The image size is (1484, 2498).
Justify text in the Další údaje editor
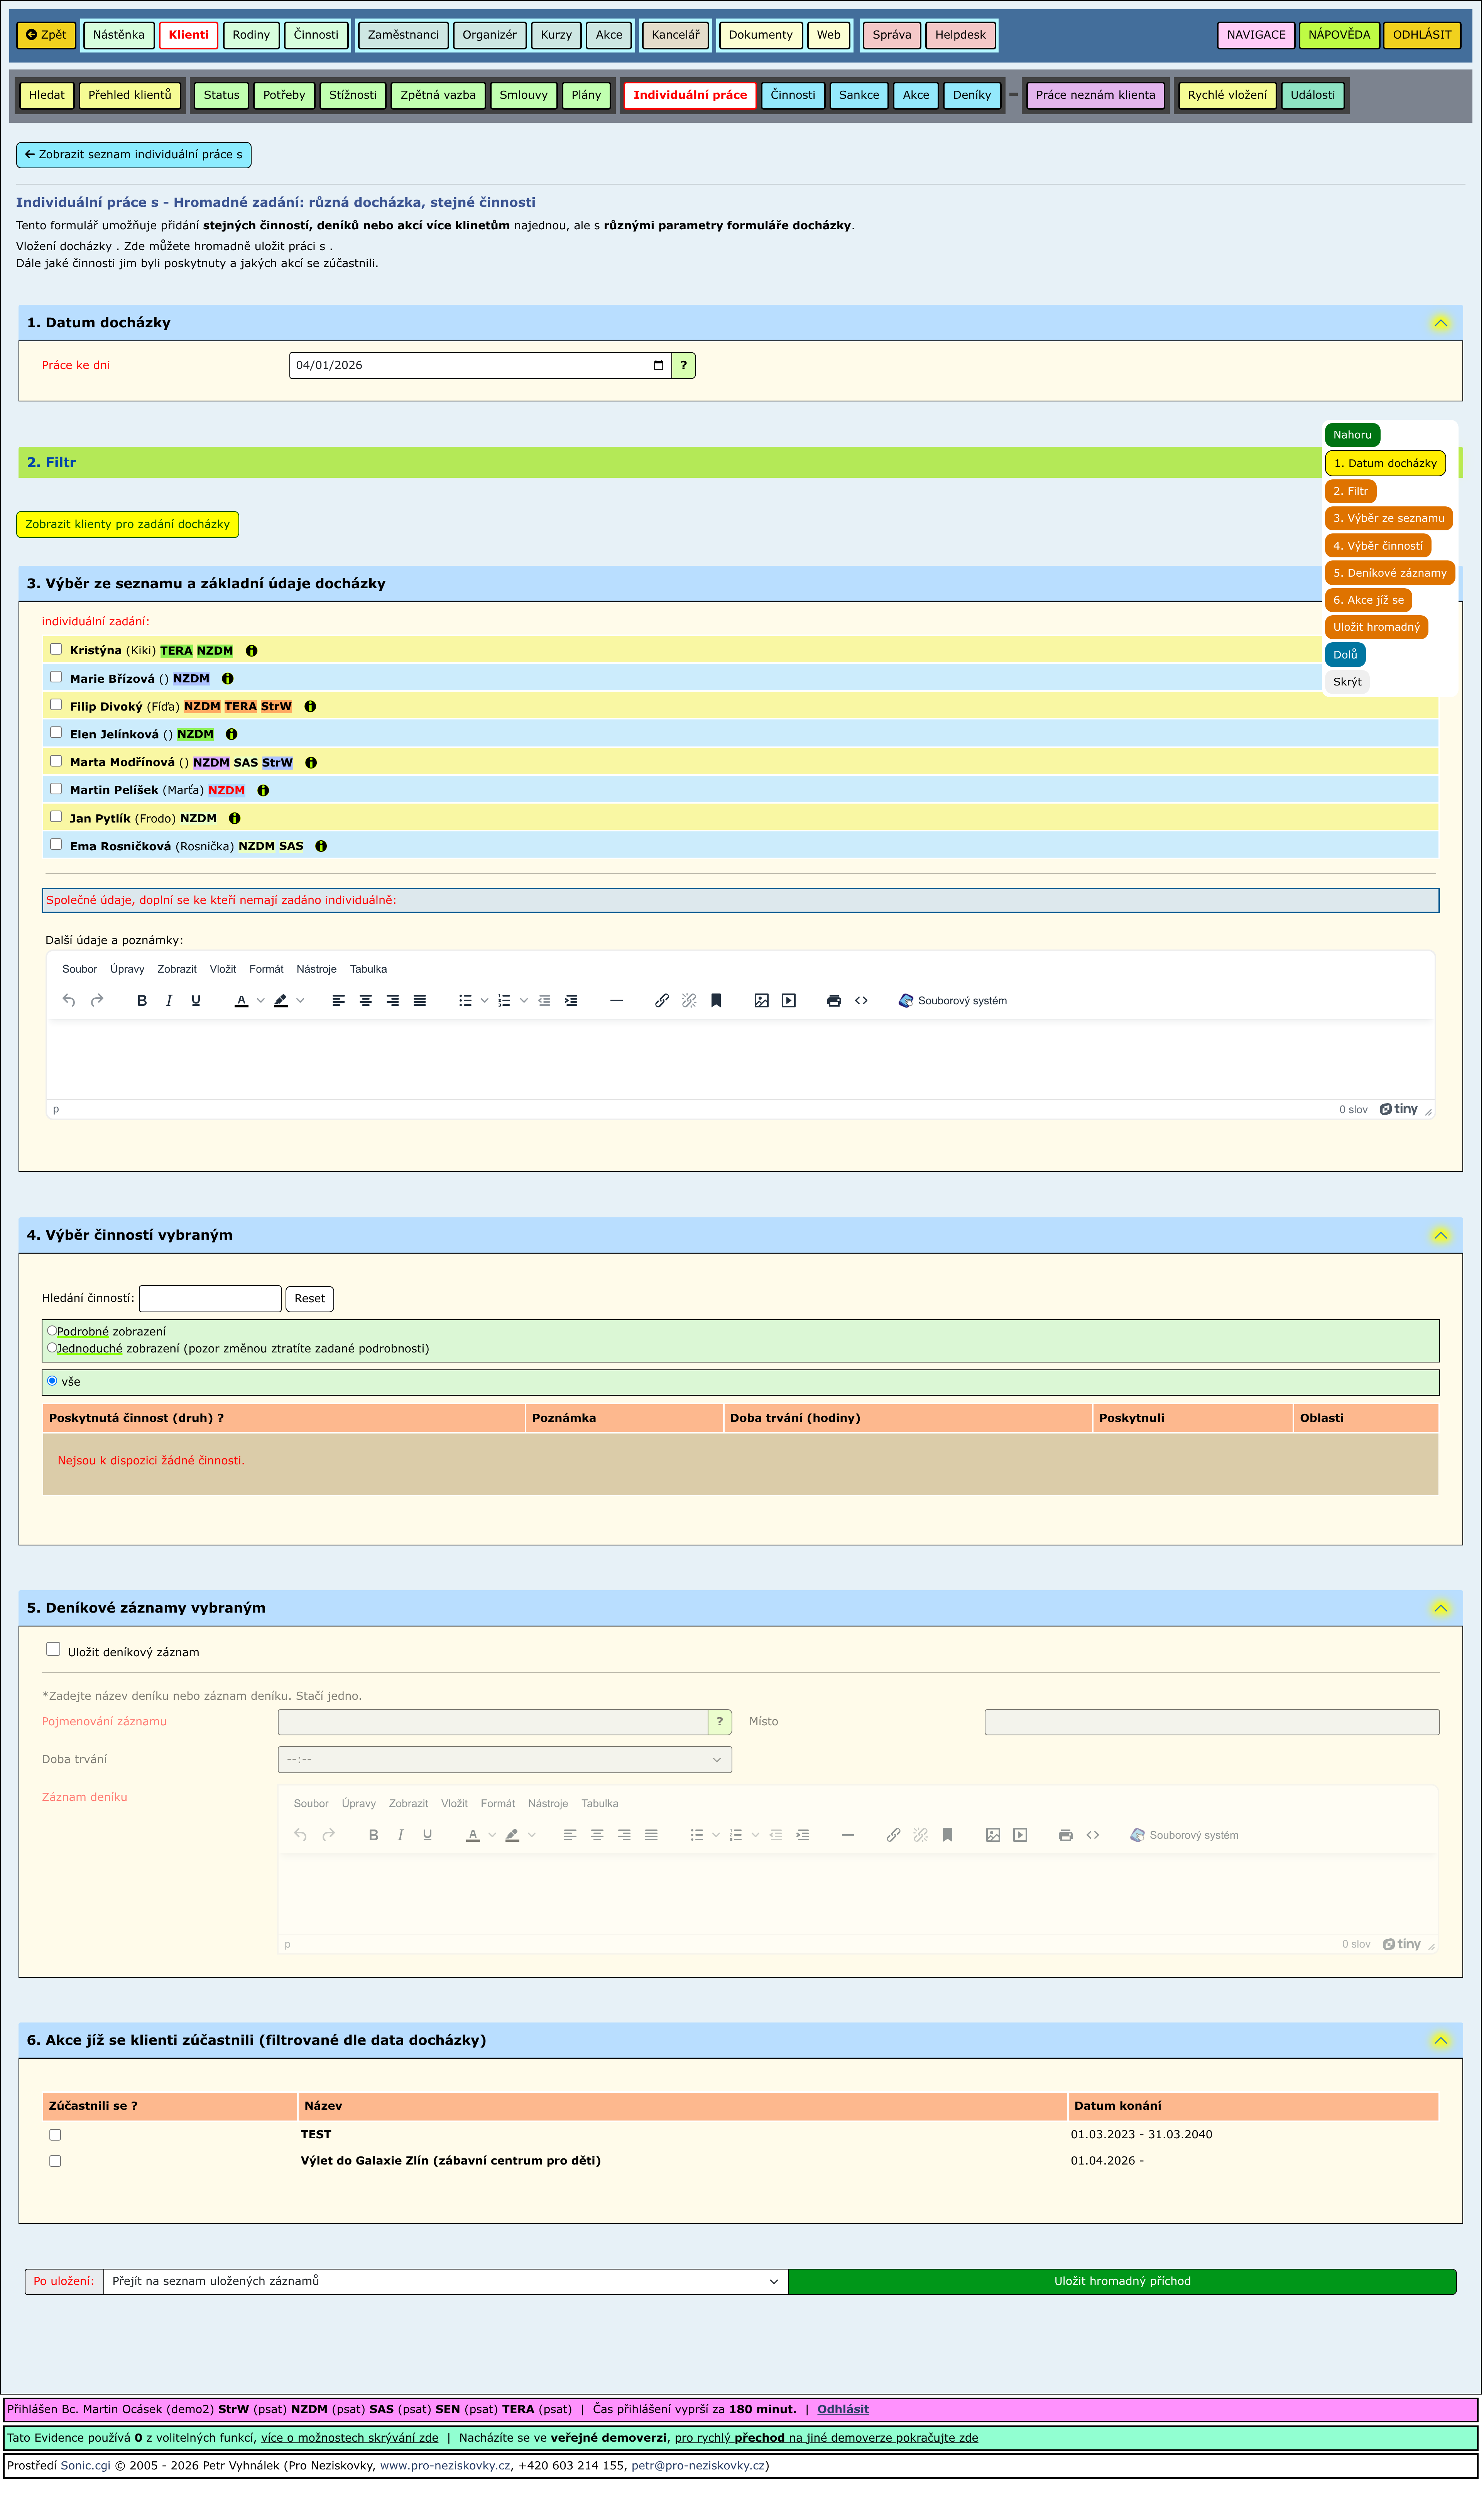(x=420, y=1001)
